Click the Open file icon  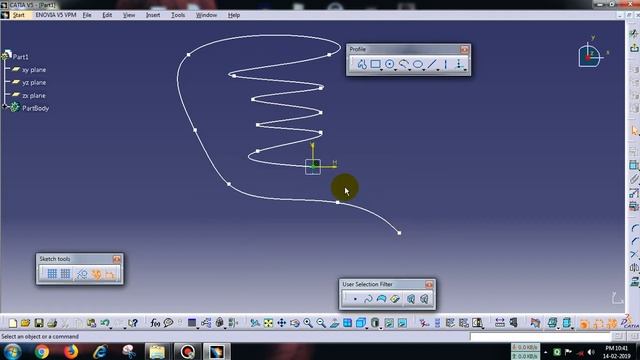point(25,323)
